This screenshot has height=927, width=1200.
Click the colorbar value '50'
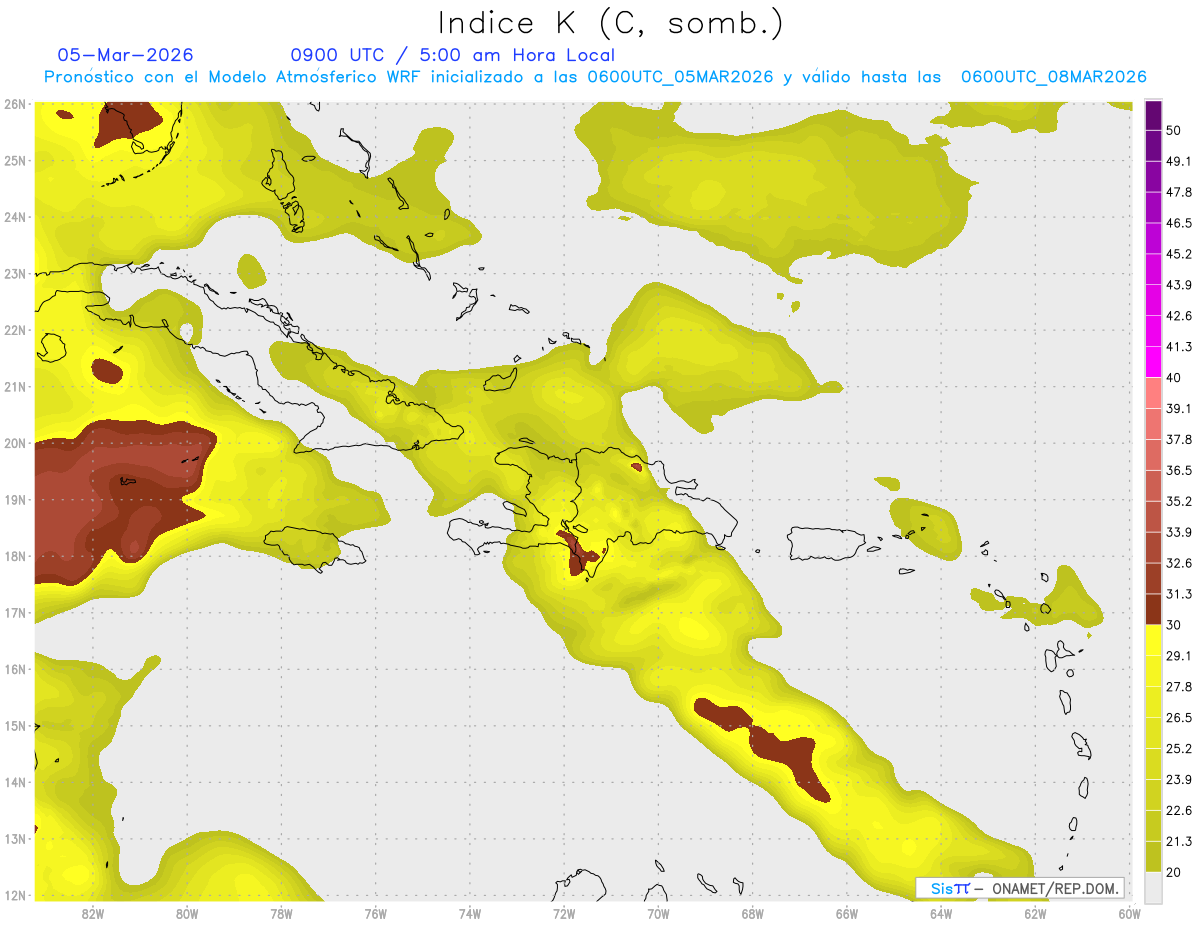pyautogui.click(x=1175, y=130)
